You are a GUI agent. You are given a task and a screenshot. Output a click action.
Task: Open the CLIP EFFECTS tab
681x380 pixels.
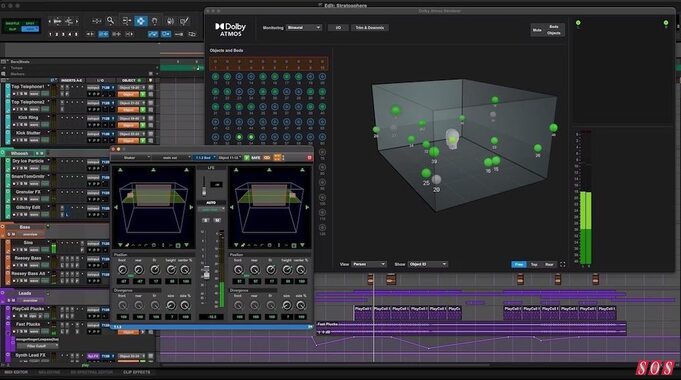137,372
